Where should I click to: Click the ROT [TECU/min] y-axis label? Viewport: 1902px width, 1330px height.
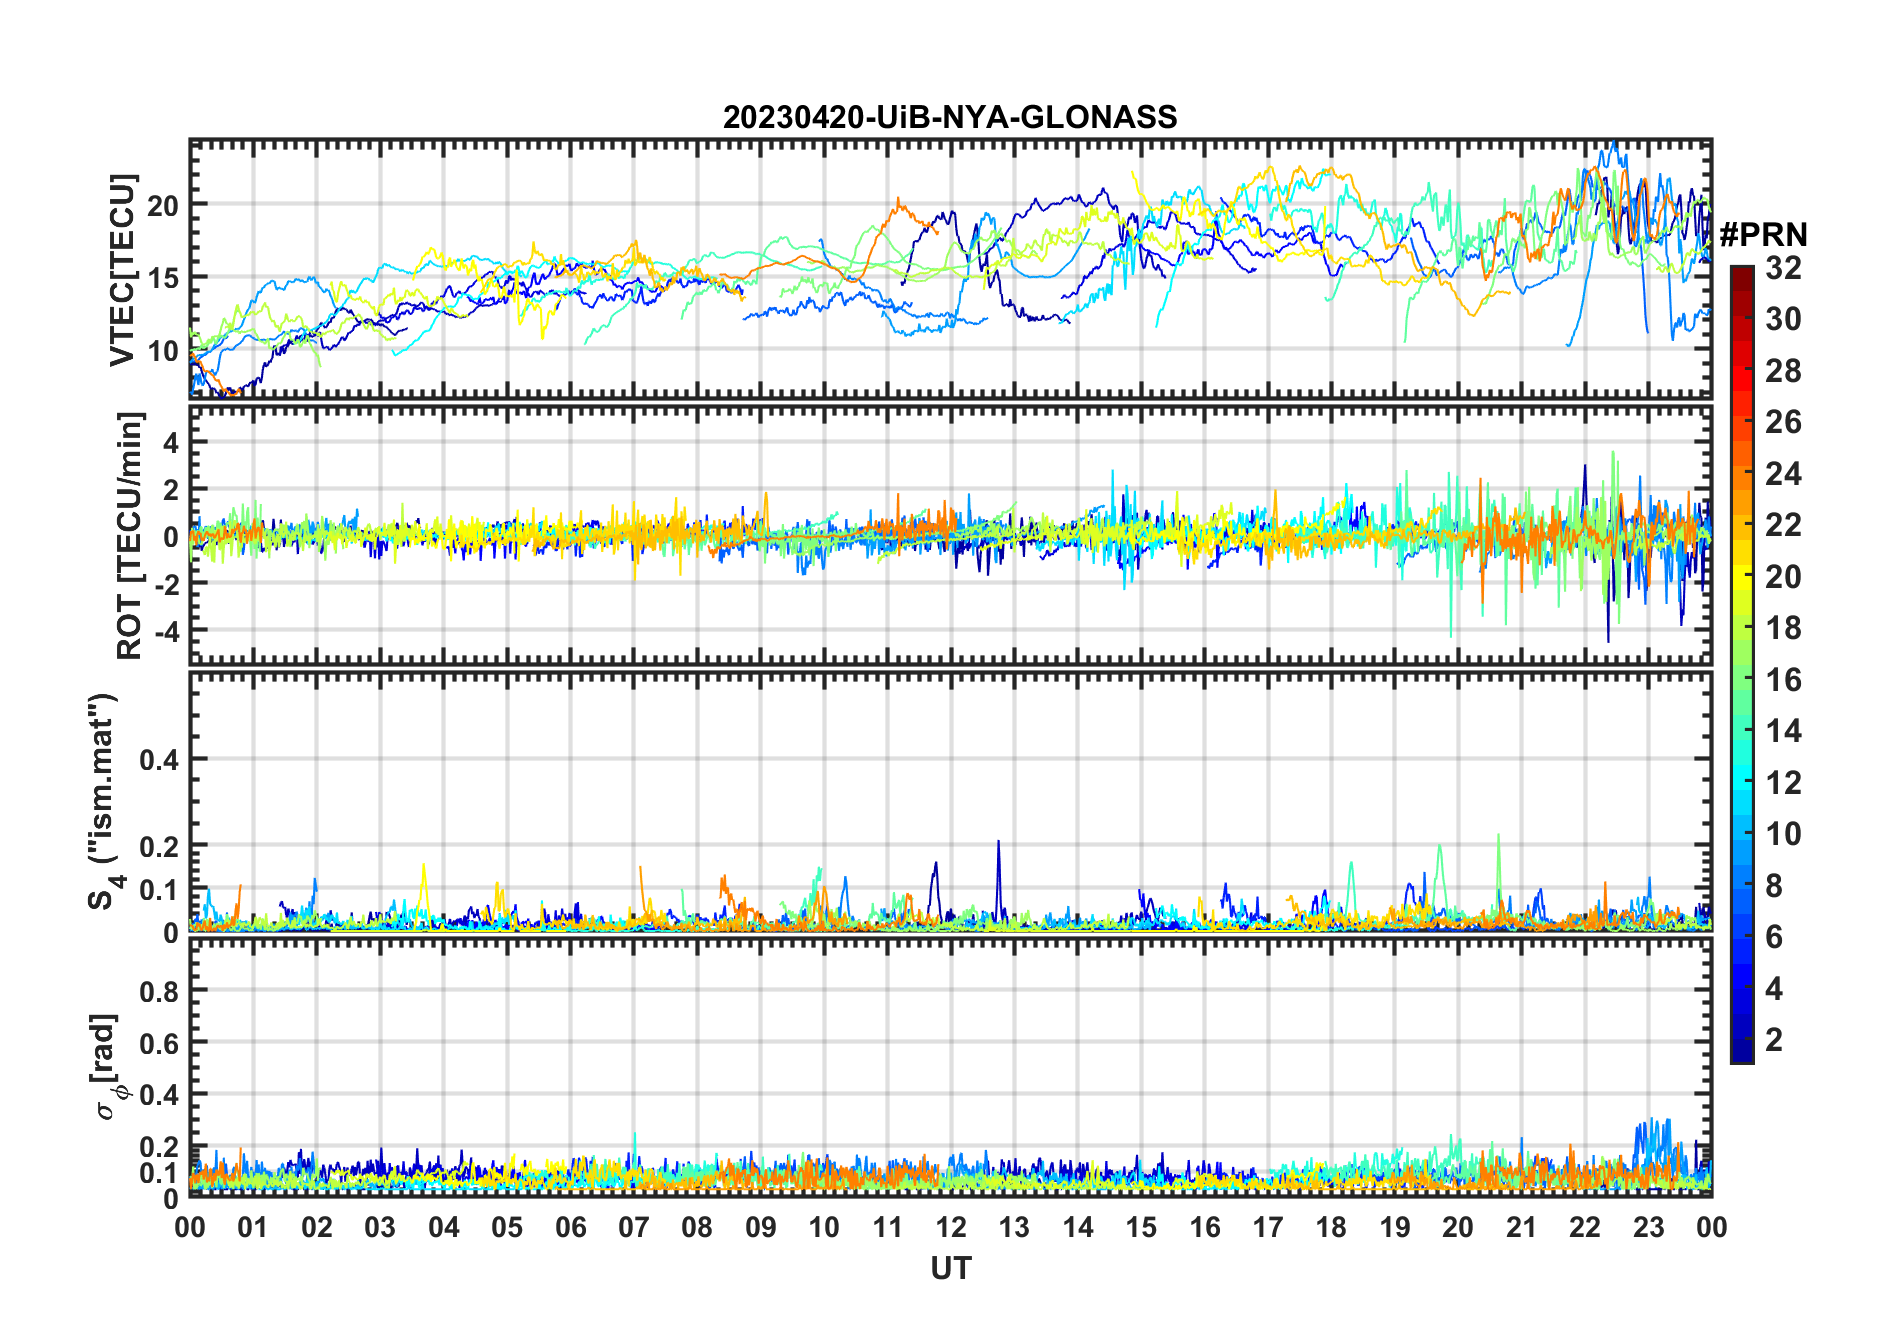(x=130, y=535)
